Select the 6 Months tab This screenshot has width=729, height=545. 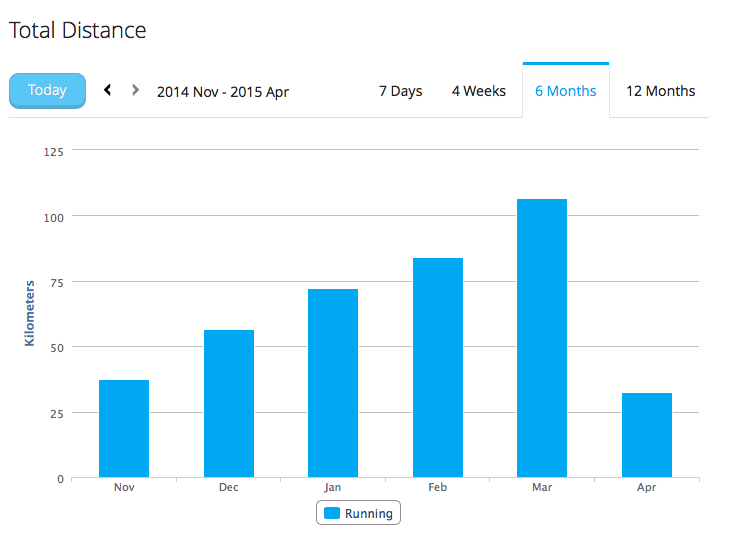tap(565, 91)
